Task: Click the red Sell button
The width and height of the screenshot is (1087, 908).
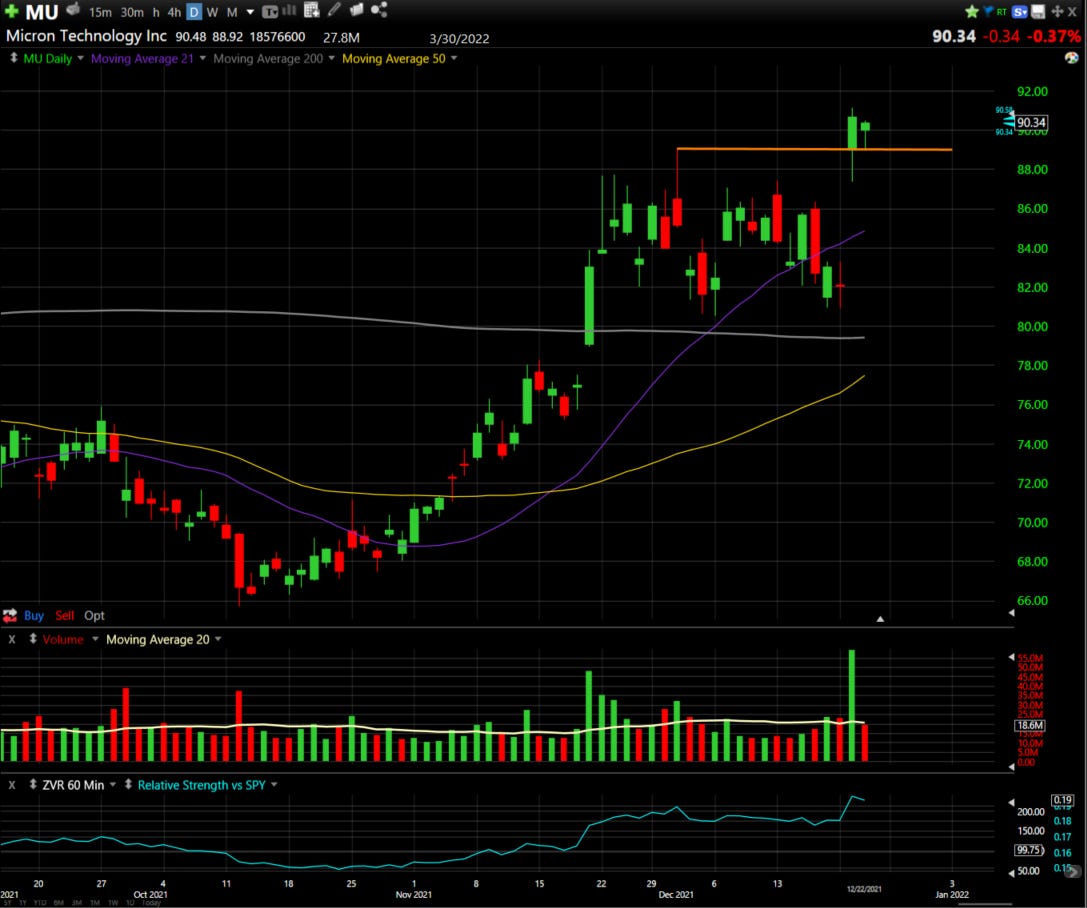Action: click(x=64, y=615)
